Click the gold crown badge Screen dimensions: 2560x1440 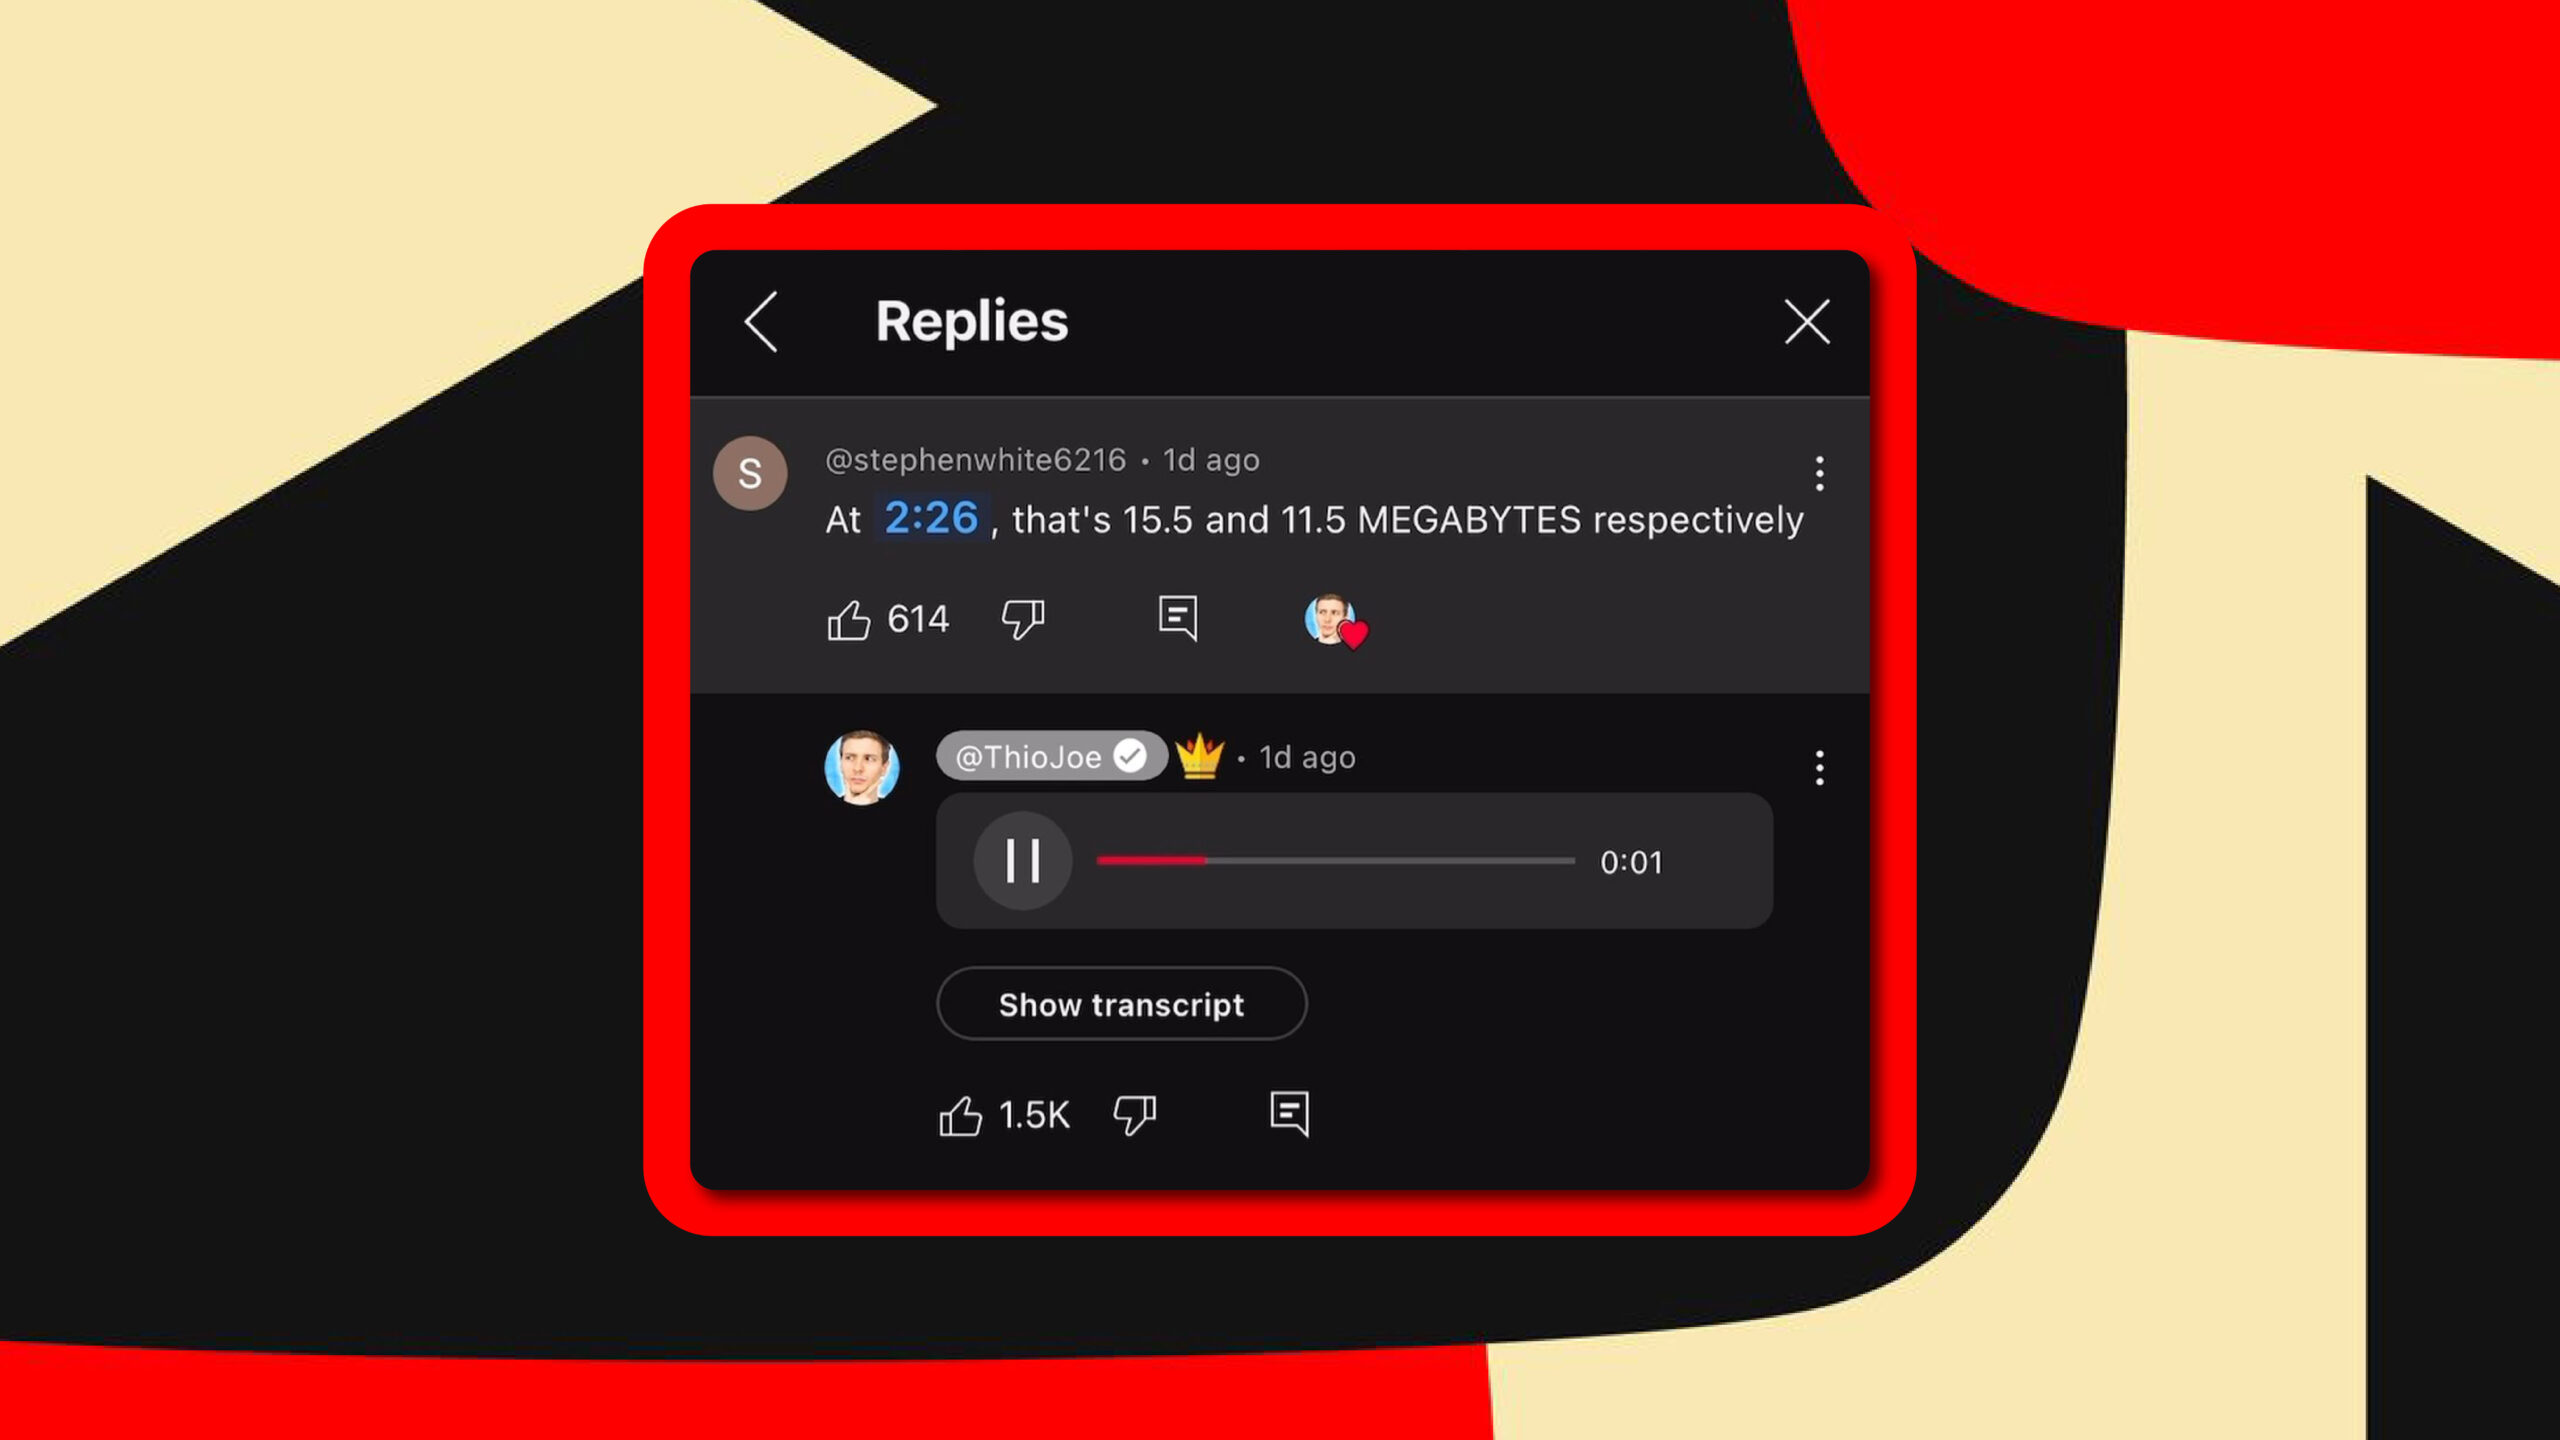click(1199, 756)
